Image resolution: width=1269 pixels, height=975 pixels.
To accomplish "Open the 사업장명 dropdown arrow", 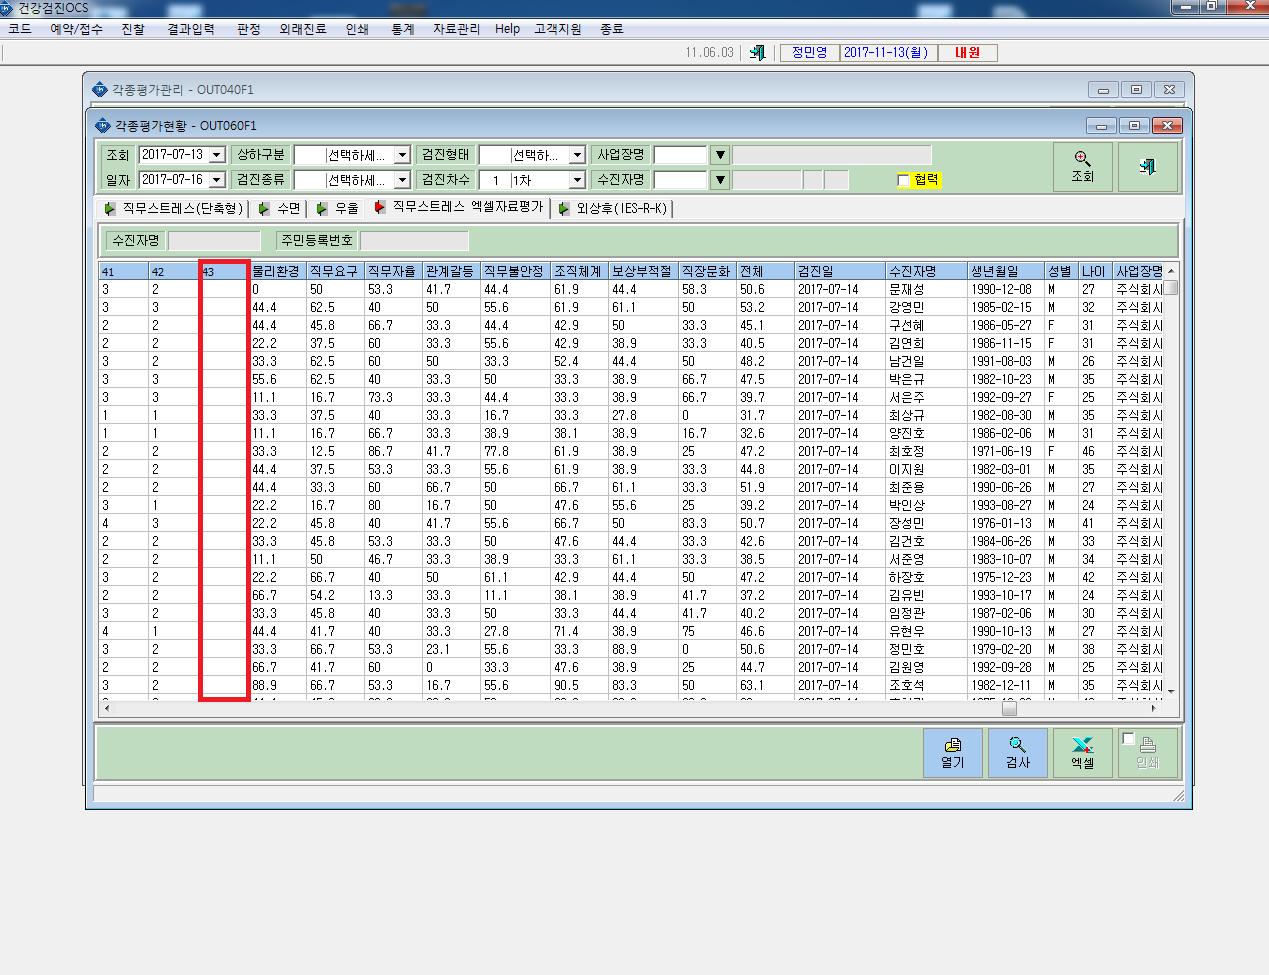I will click(x=720, y=155).
